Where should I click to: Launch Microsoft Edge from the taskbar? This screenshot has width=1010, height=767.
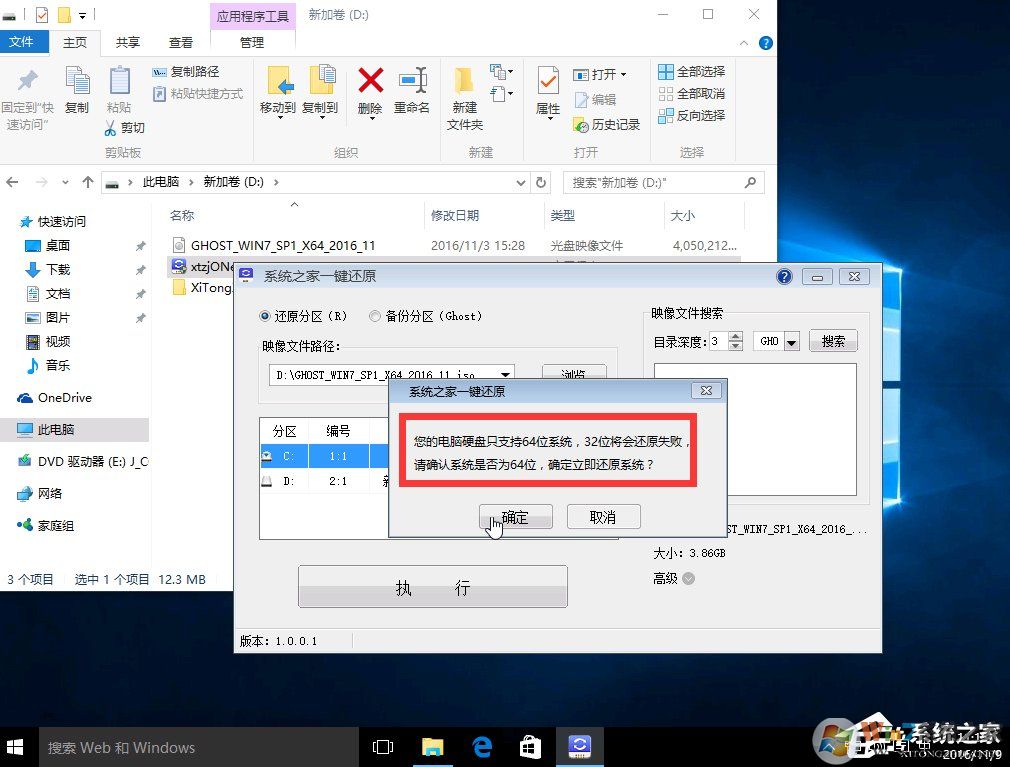pos(481,746)
